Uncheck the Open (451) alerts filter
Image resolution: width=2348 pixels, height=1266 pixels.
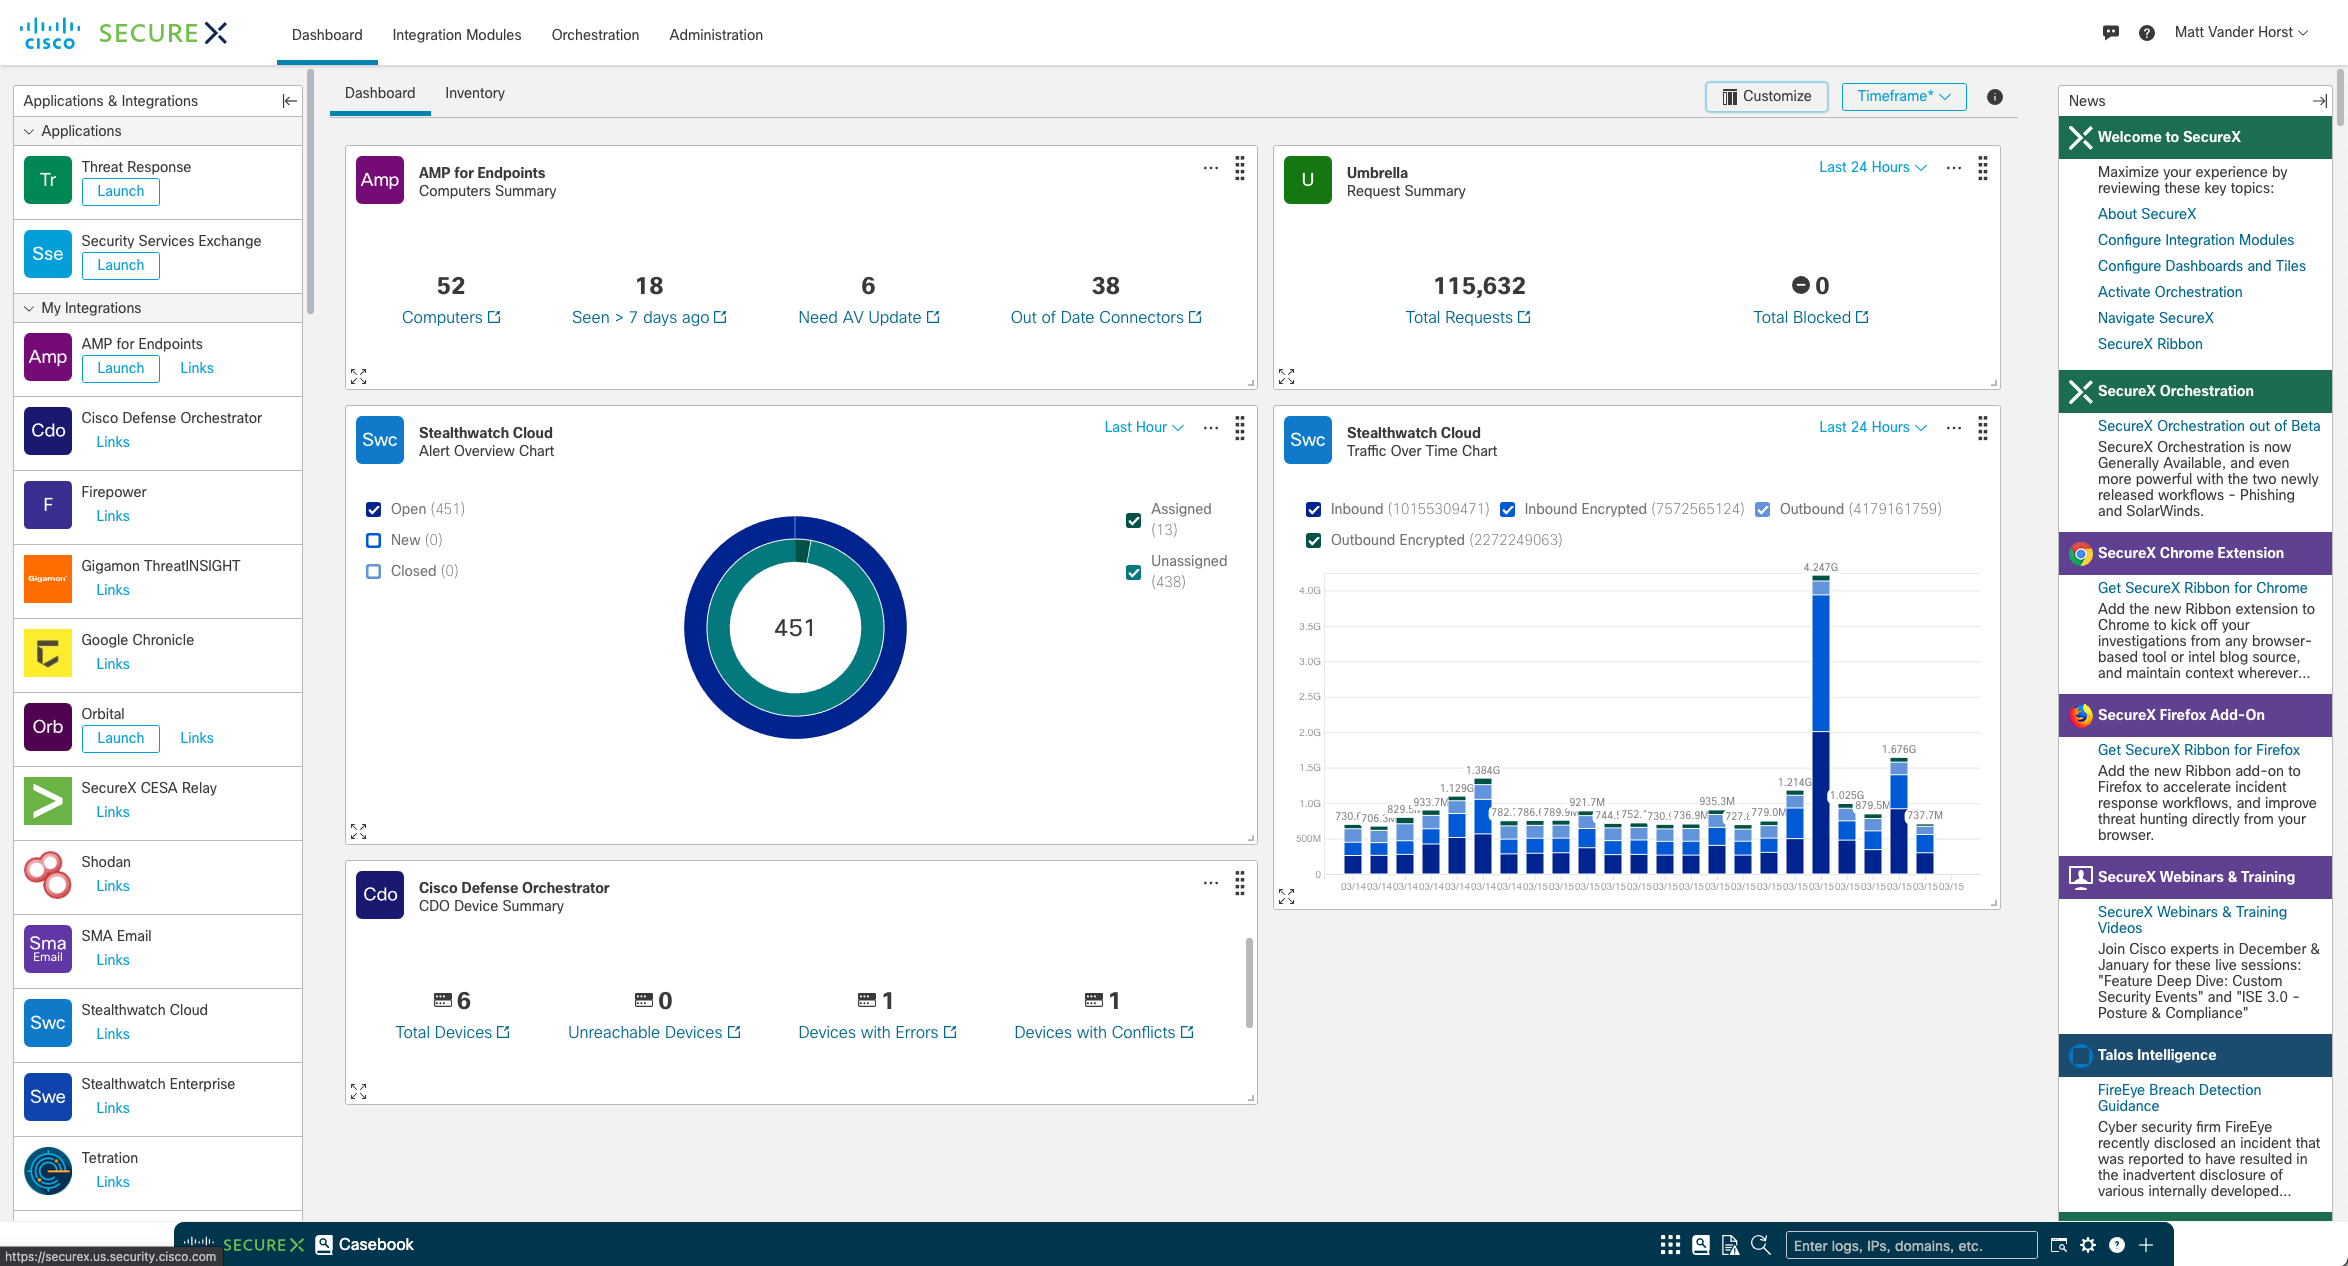(374, 509)
